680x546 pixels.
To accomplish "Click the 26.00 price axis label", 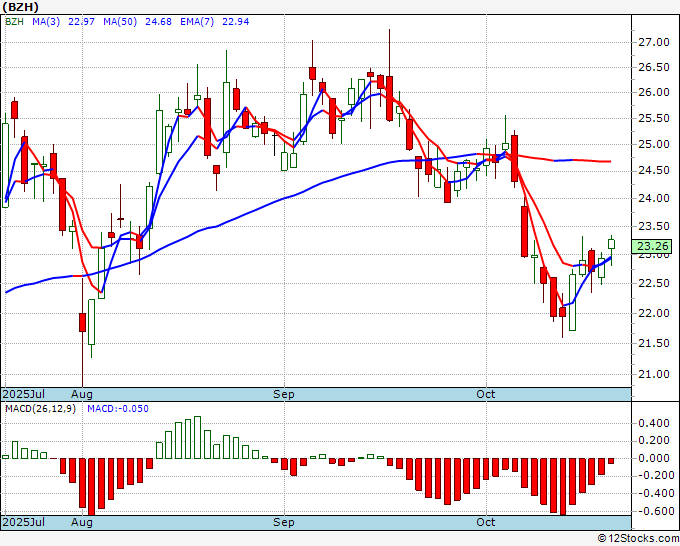I will point(654,92).
